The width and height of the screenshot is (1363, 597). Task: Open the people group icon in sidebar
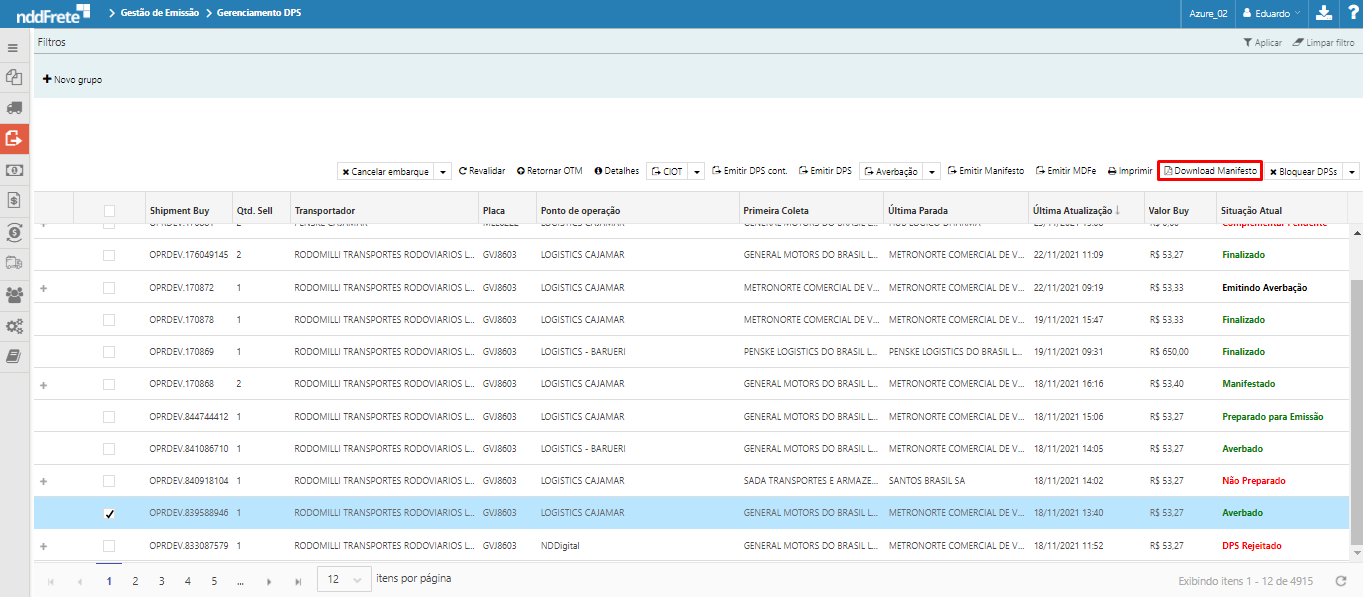point(14,295)
